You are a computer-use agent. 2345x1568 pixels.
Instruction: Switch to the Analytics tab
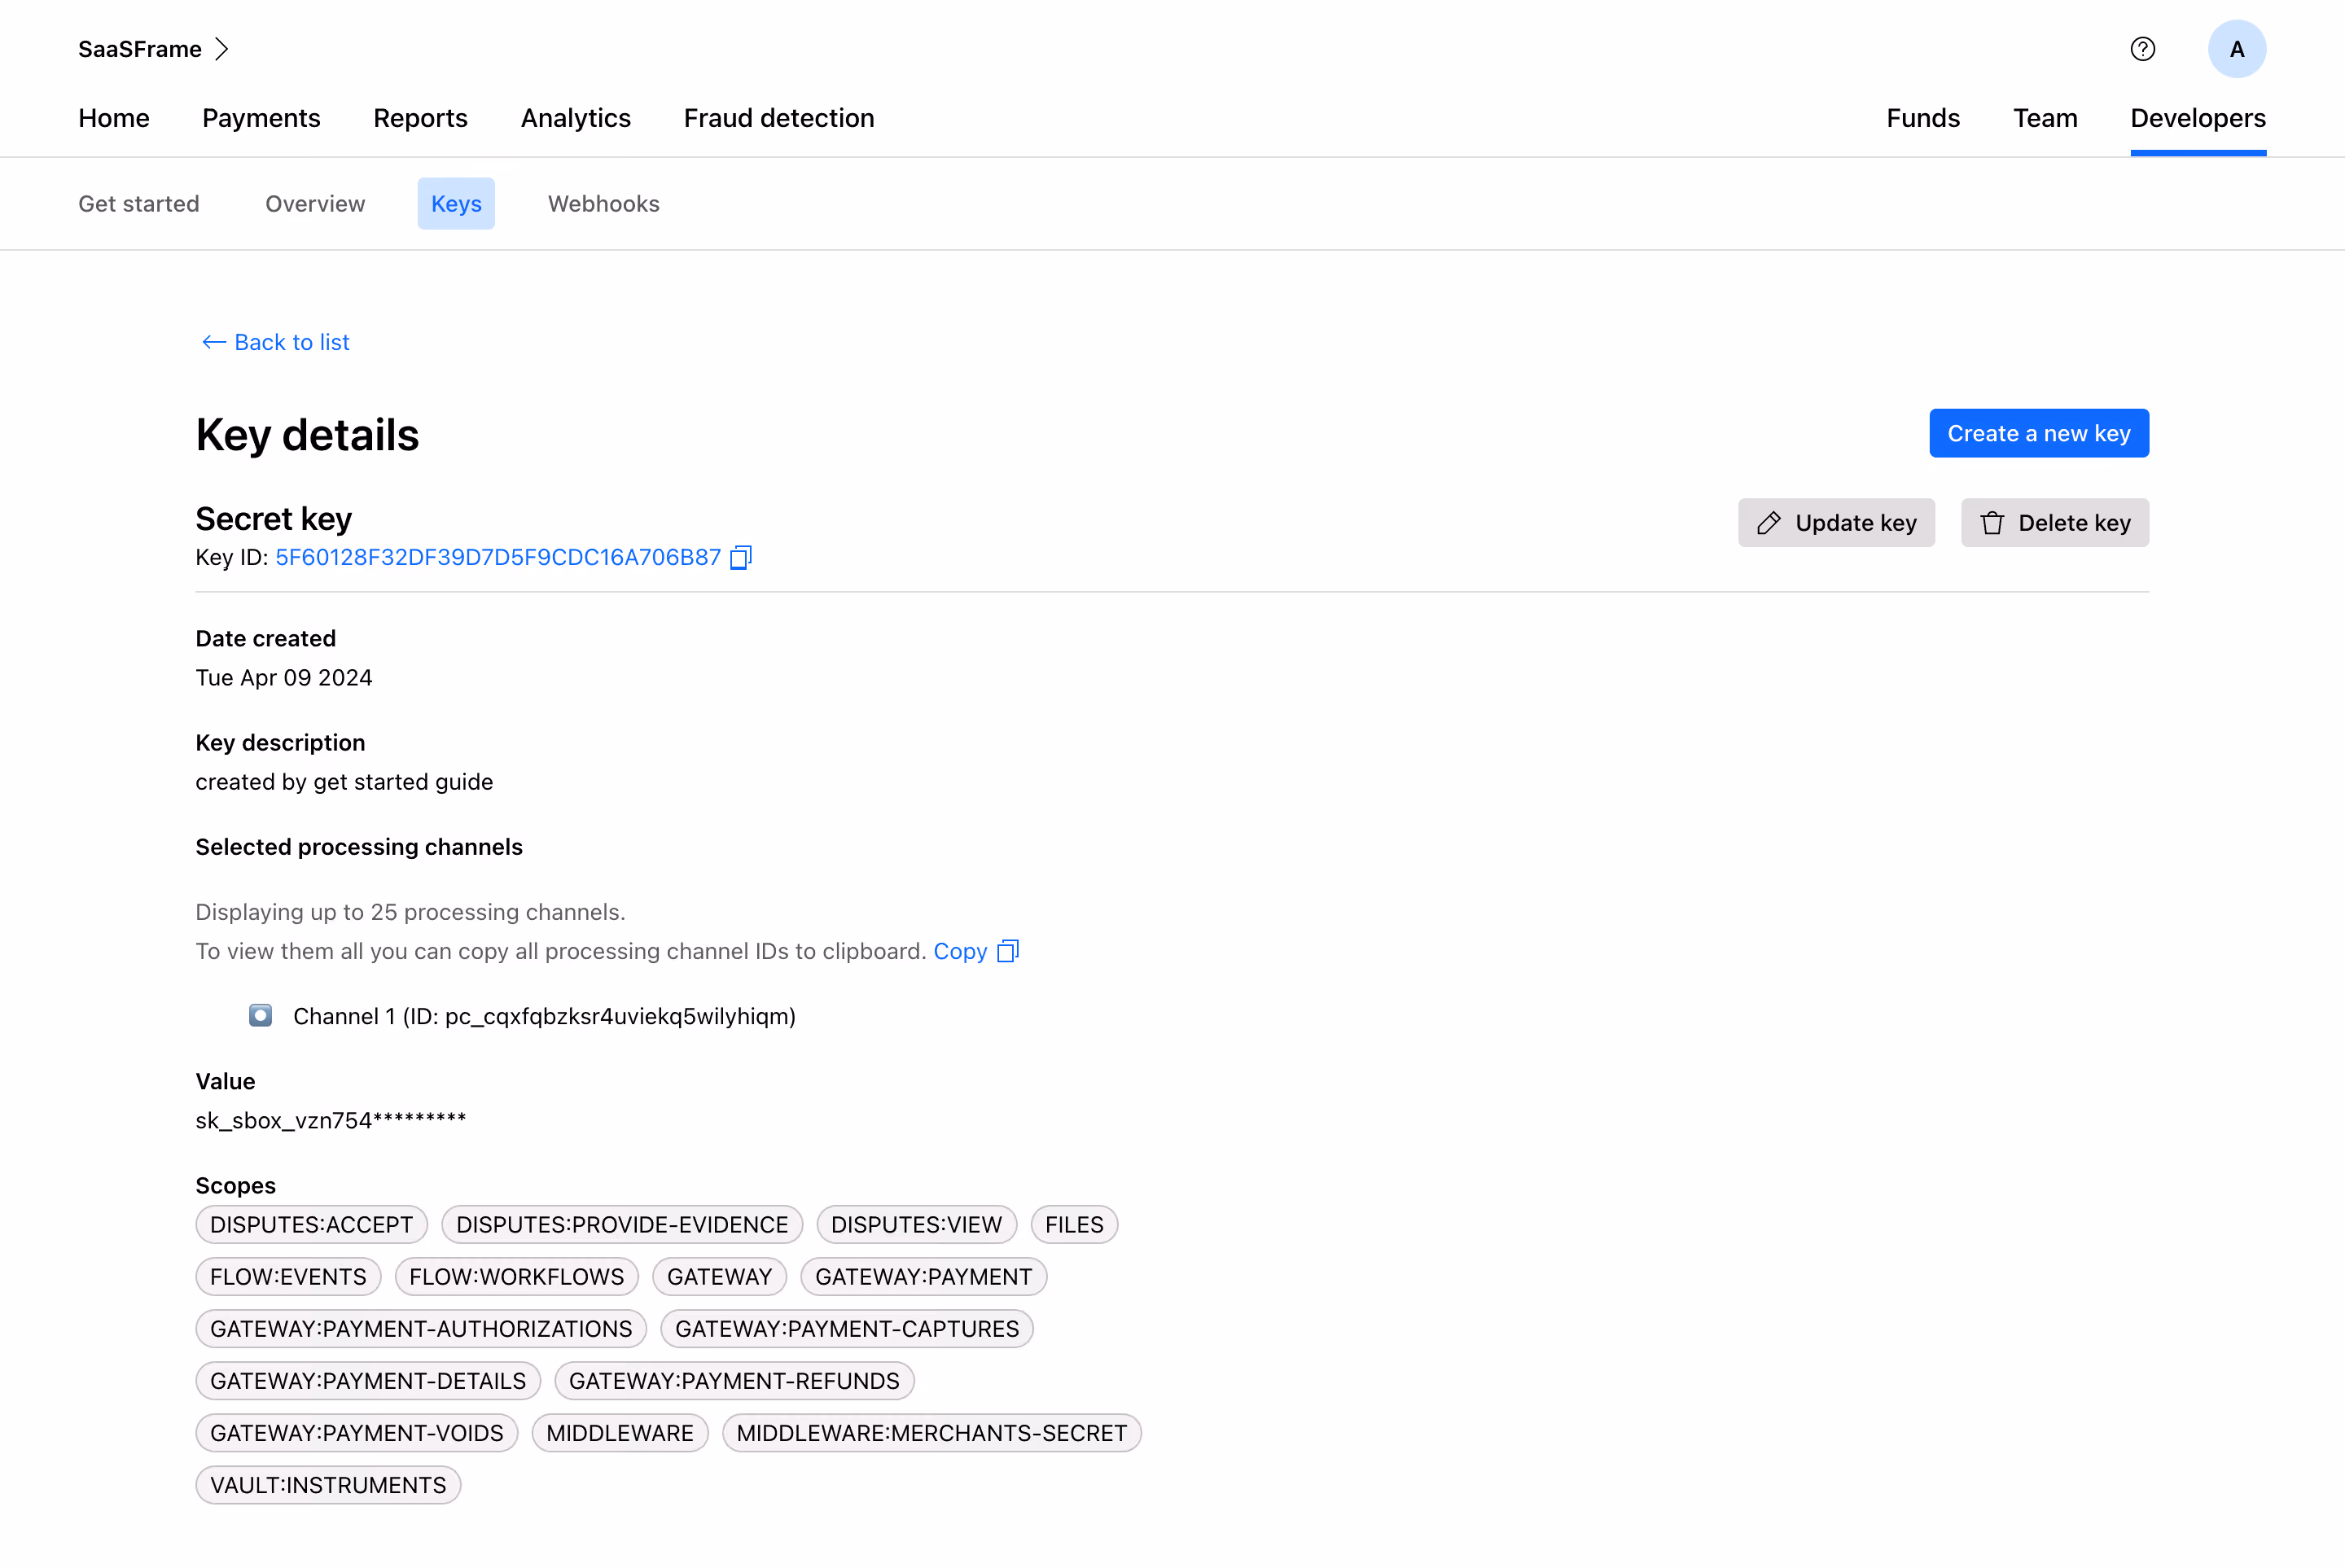click(x=576, y=118)
